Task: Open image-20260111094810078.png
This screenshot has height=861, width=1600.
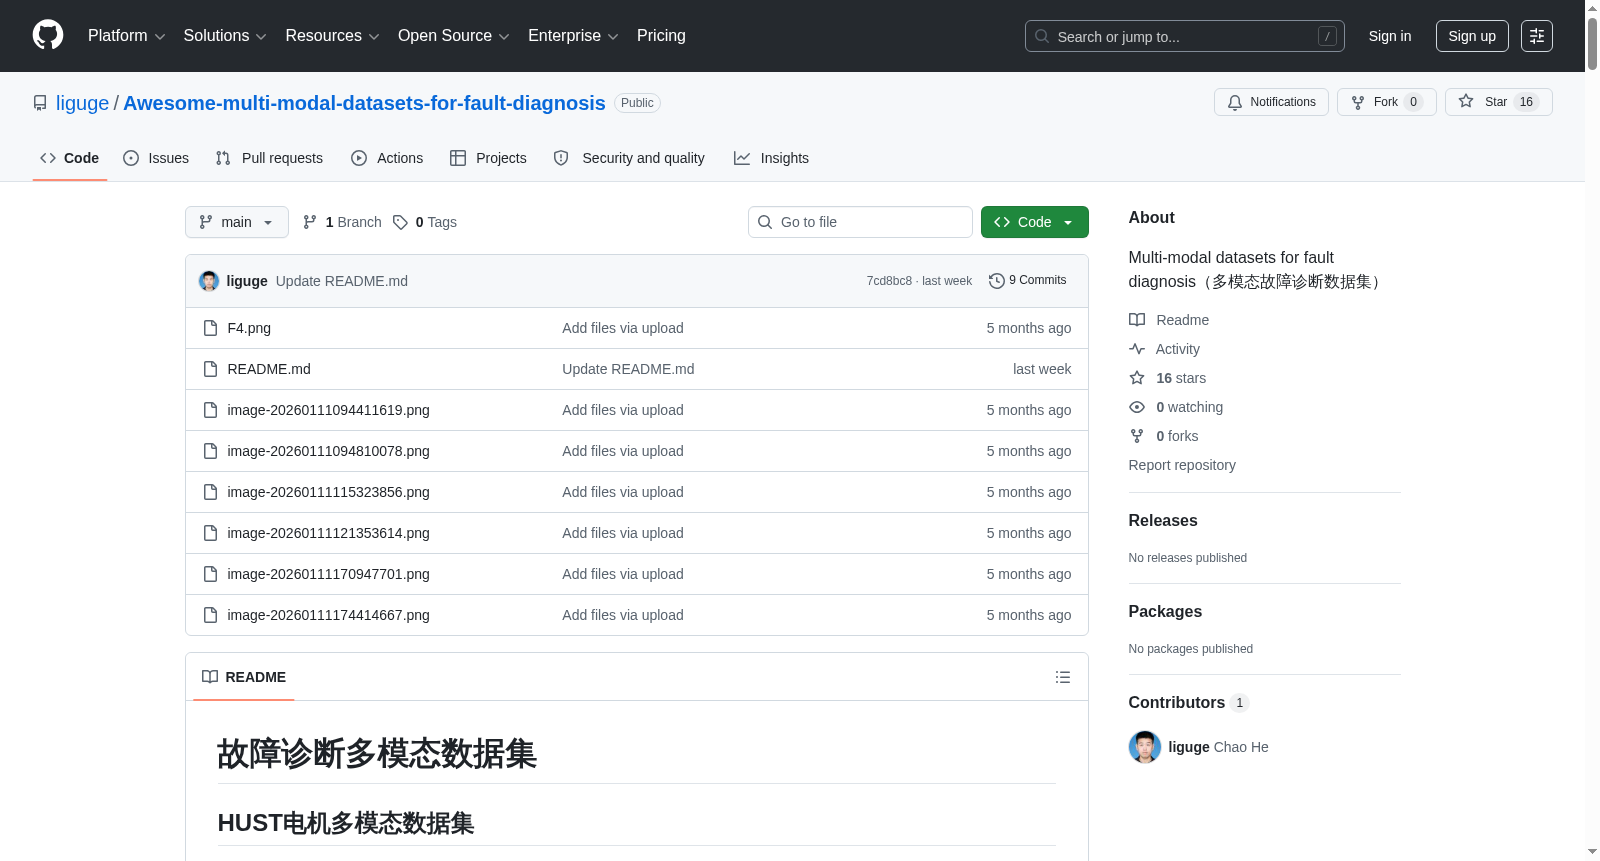Action: point(328,451)
